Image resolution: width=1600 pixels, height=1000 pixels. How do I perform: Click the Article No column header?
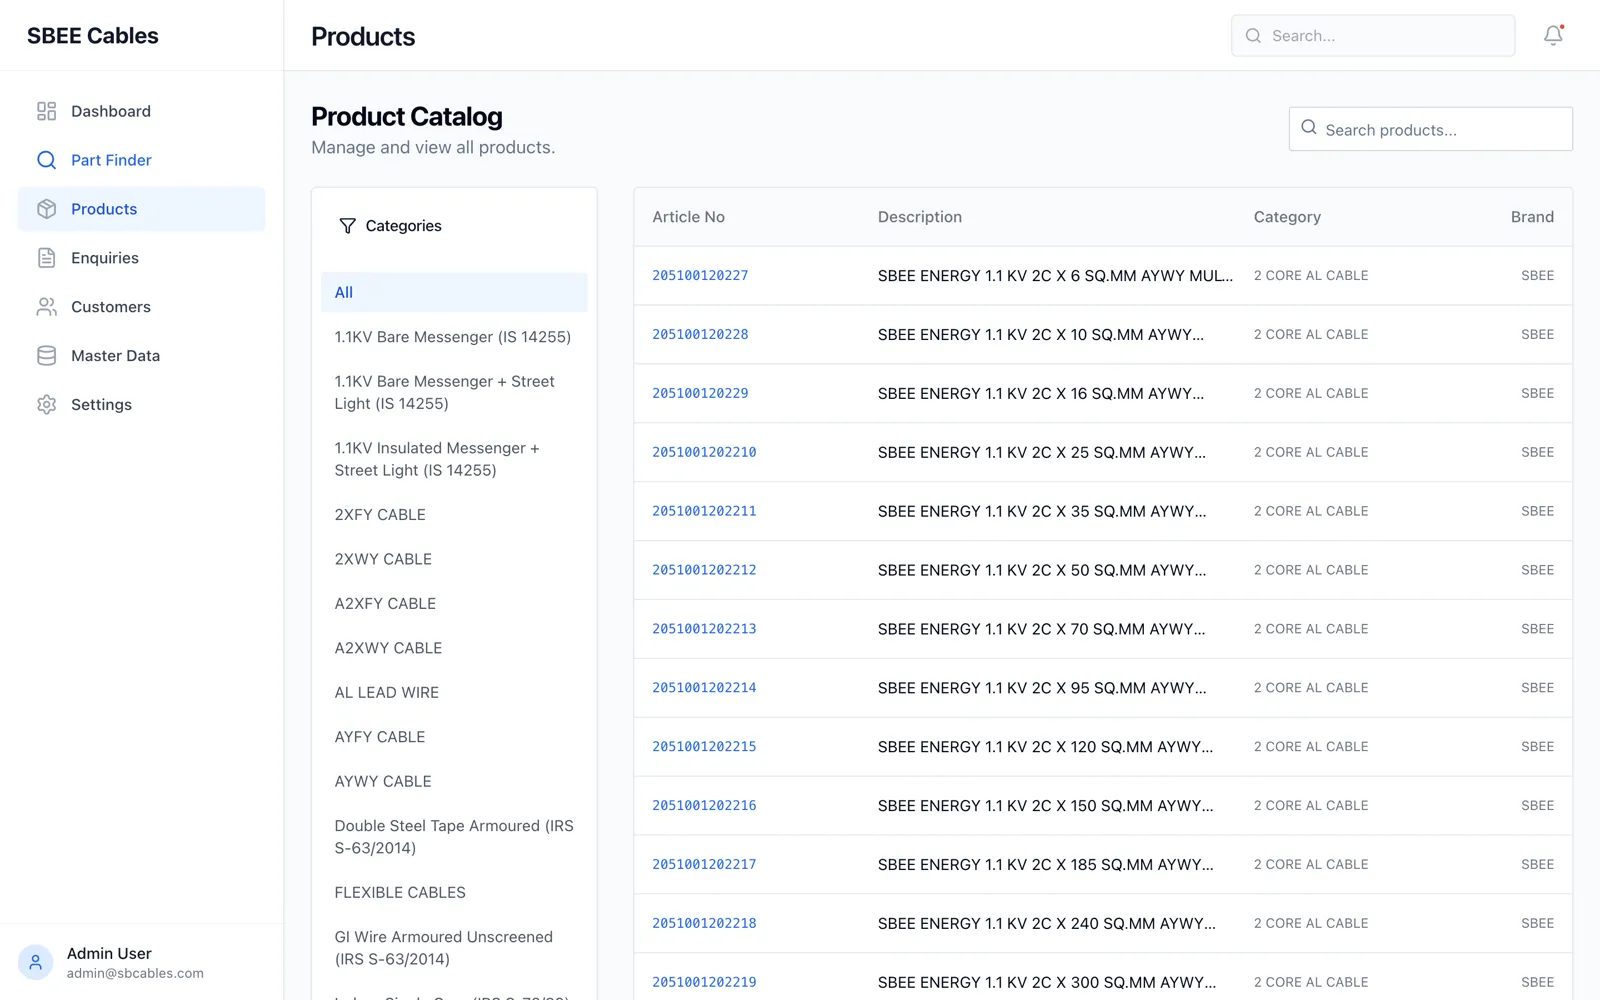tap(688, 217)
